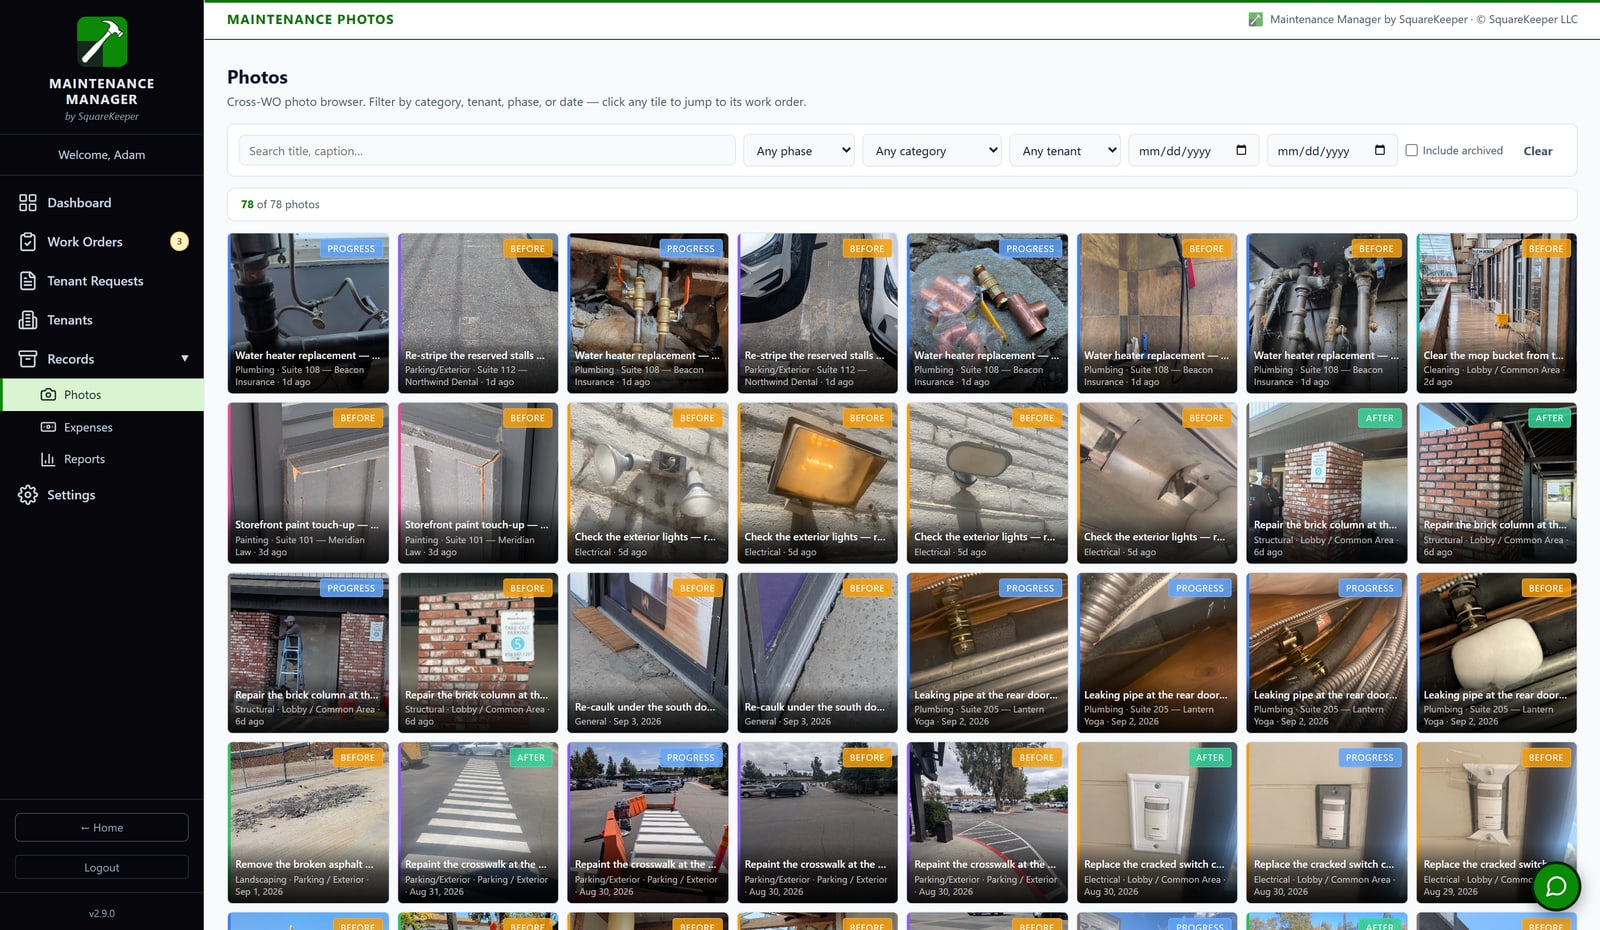Open Remove the broken asphalt photo tile
Image resolution: width=1600 pixels, height=930 pixels.
[x=308, y=822]
